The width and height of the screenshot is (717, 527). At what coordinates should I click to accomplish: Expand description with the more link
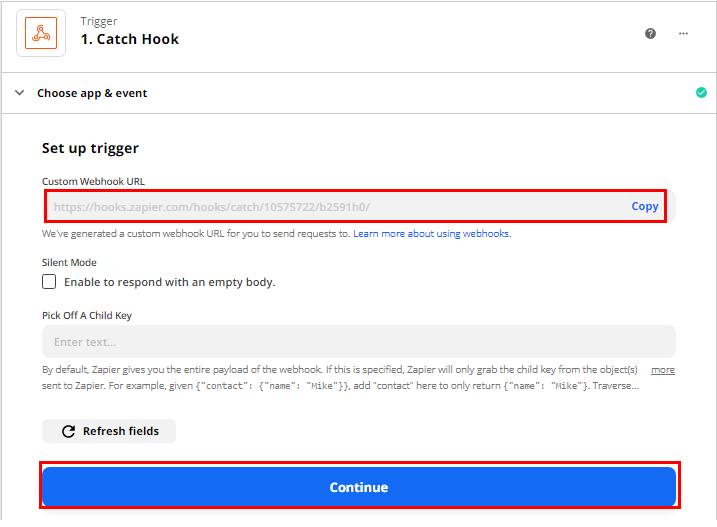click(x=663, y=370)
